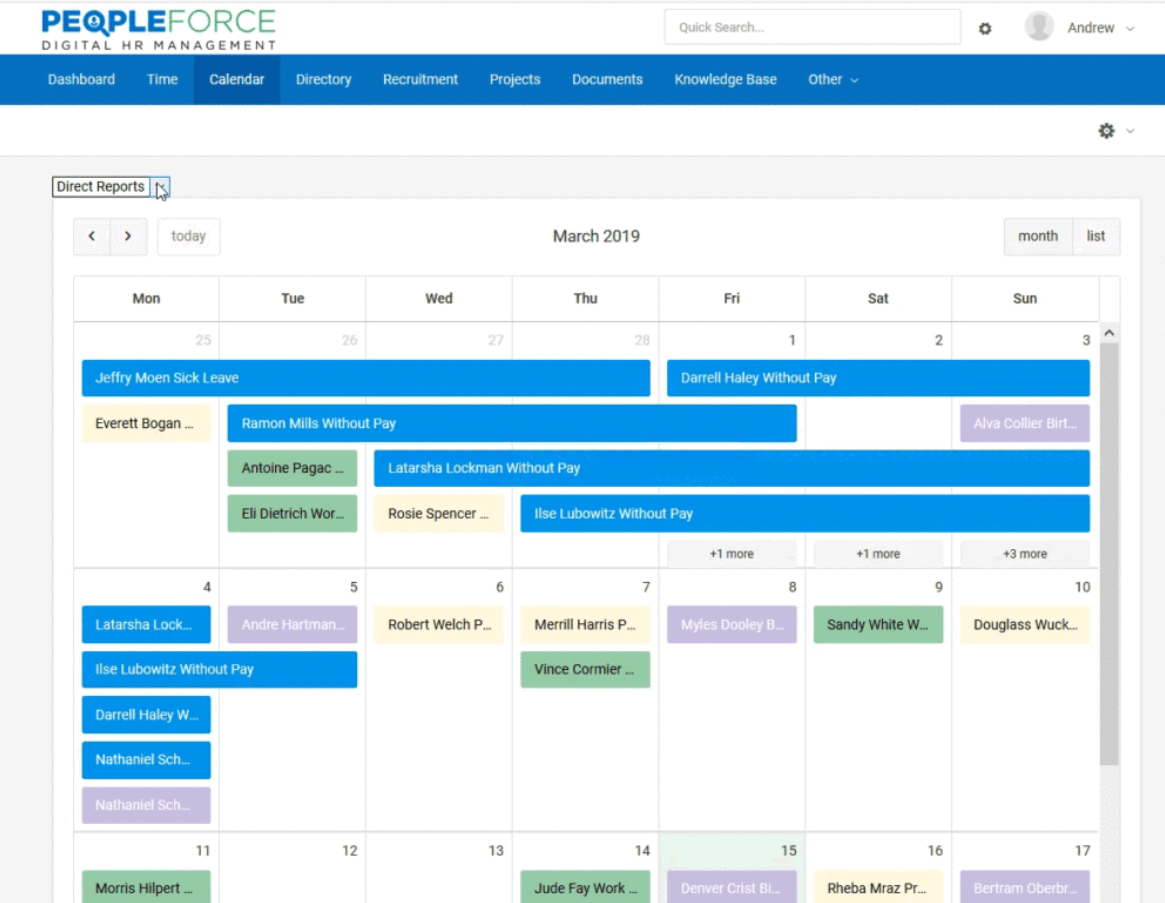Open Jude Fay Work event
Viewport: 1165px width, 903px height.
point(585,887)
